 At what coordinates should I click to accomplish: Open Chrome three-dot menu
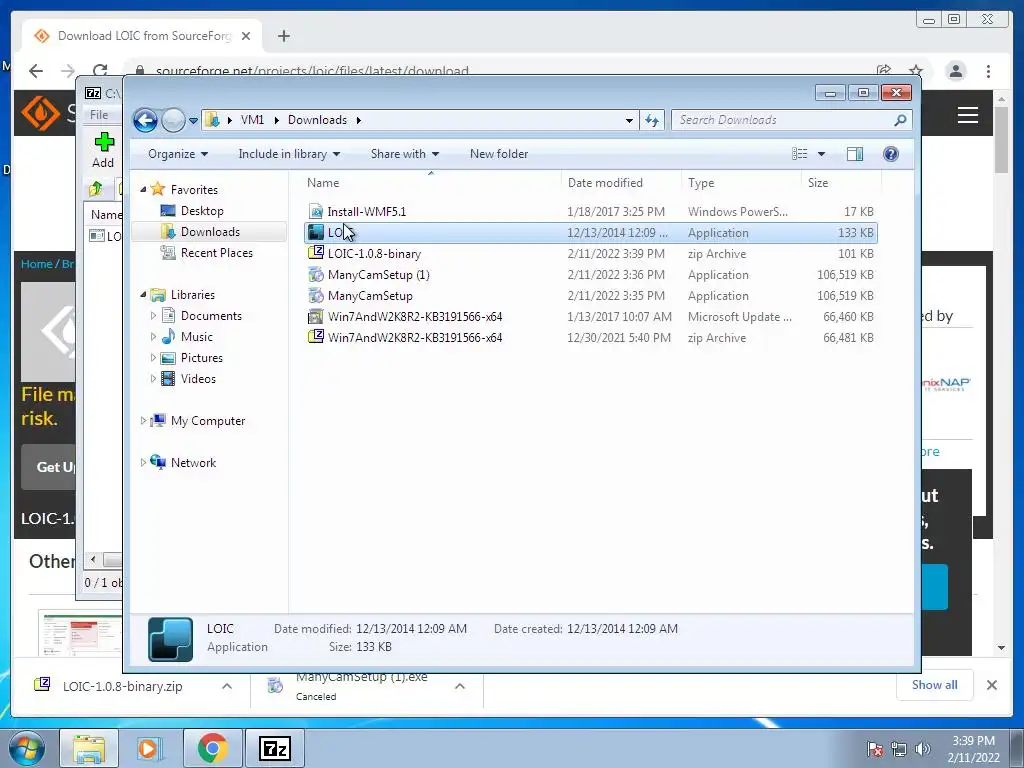988,71
